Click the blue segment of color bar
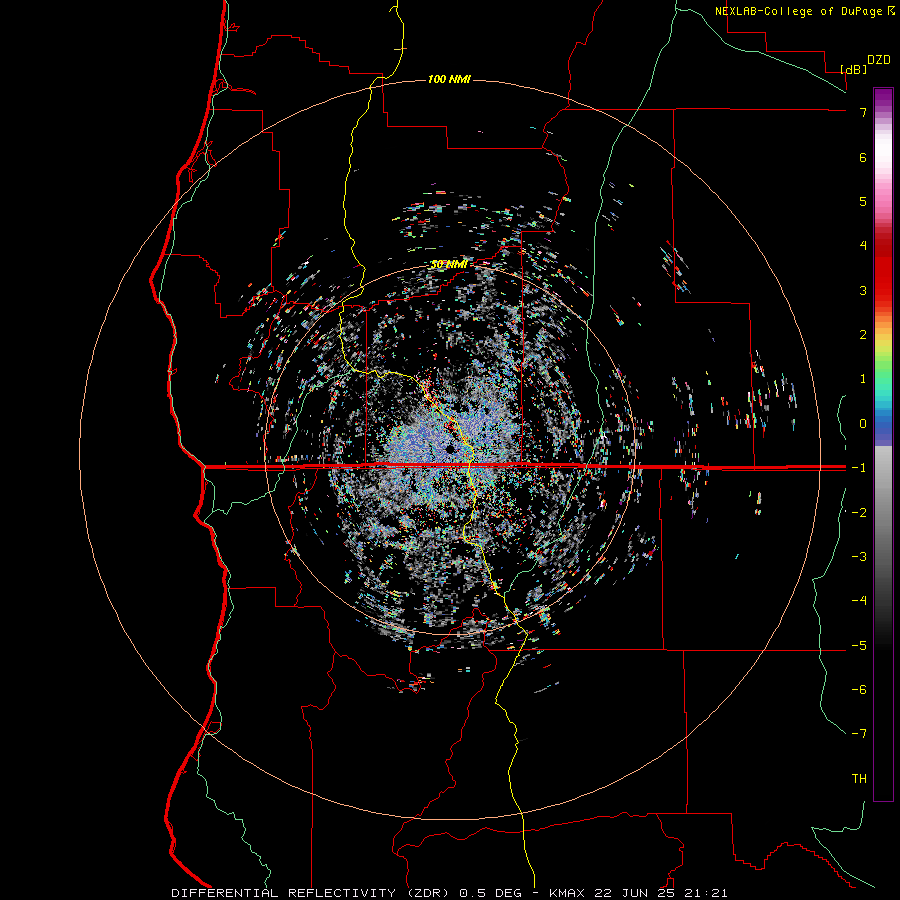This screenshot has height=900, width=900. coord(883,425)
